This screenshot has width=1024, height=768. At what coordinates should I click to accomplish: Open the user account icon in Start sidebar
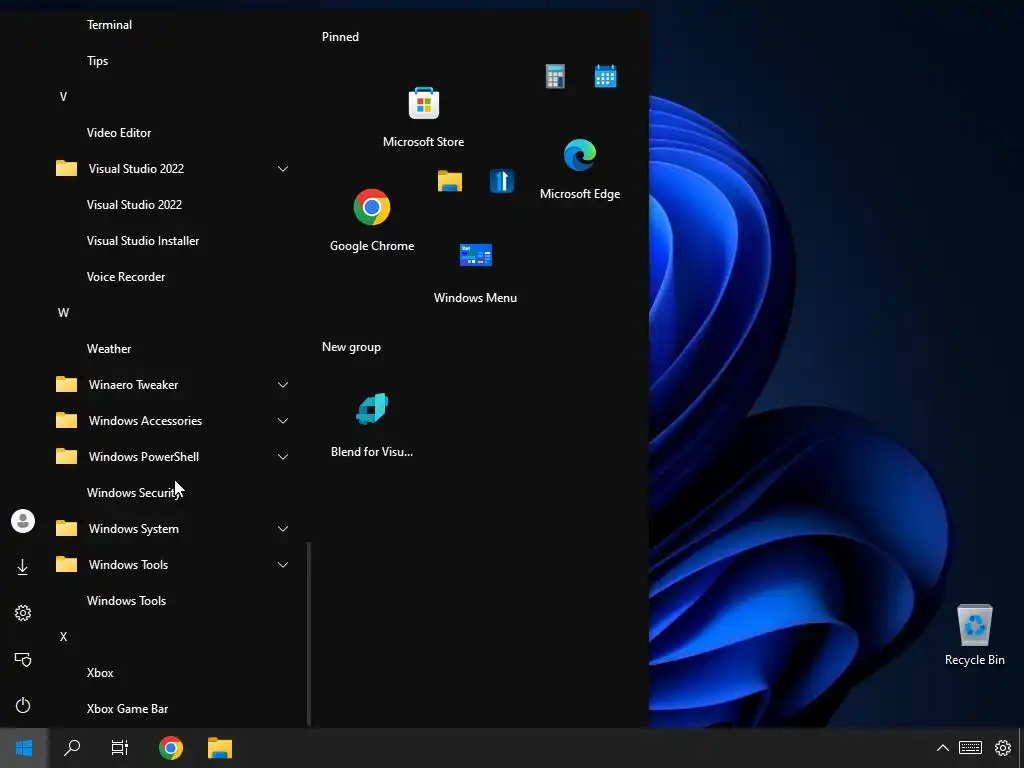click(23, 521)
